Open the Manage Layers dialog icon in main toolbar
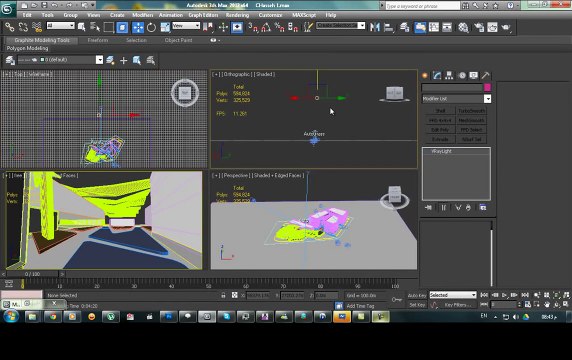572x360 pixels. point(405,27)
